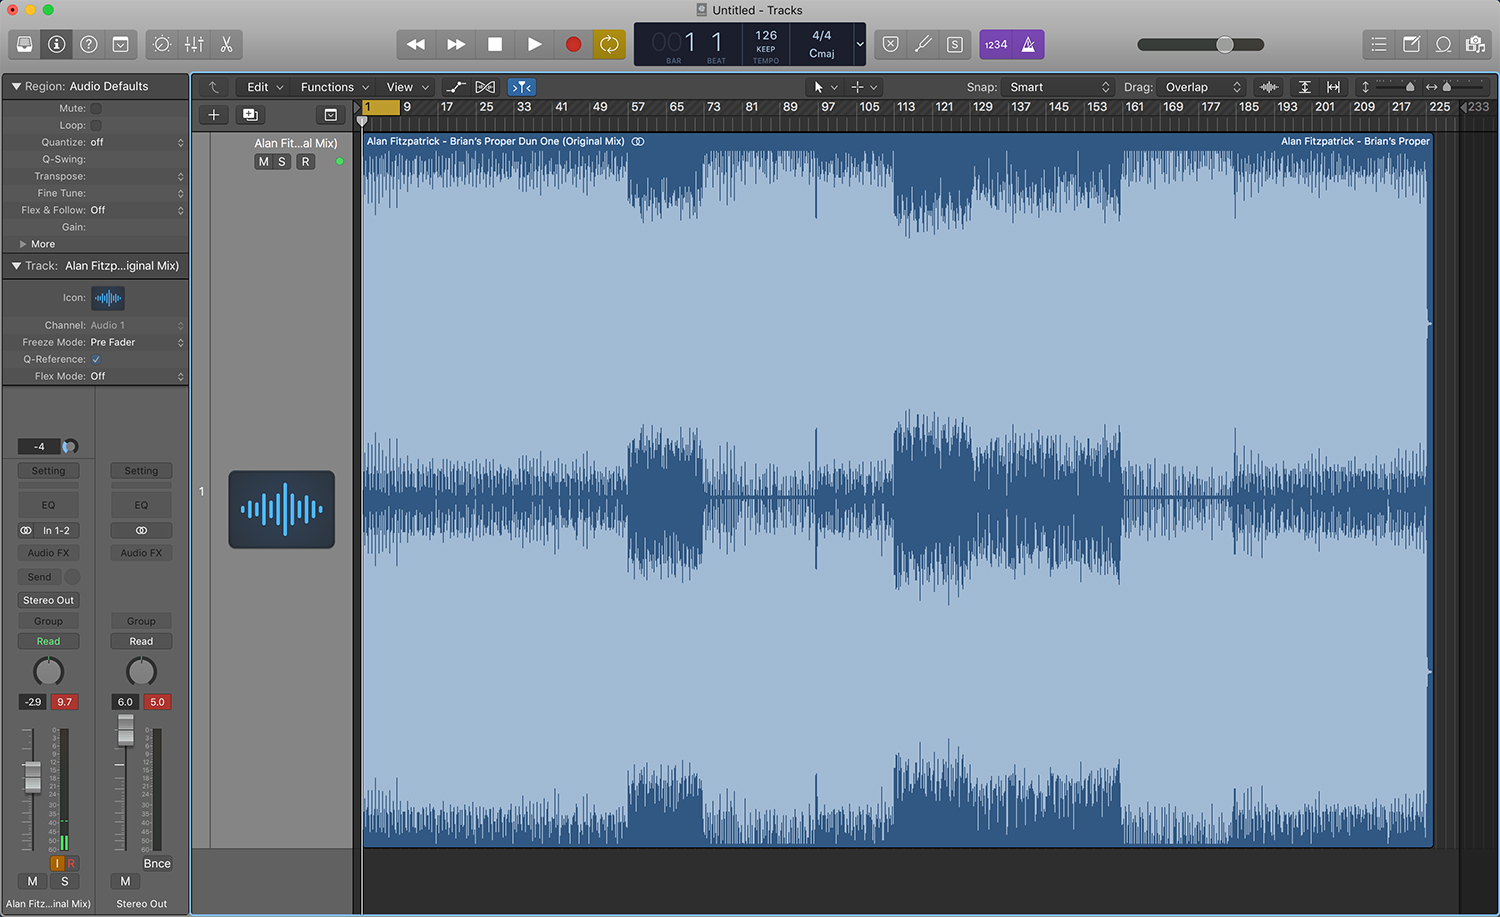Image resolution: width=1500 pixels, height=917 pixels.
Task: Open Smart Controls
Action: point(160,44)
